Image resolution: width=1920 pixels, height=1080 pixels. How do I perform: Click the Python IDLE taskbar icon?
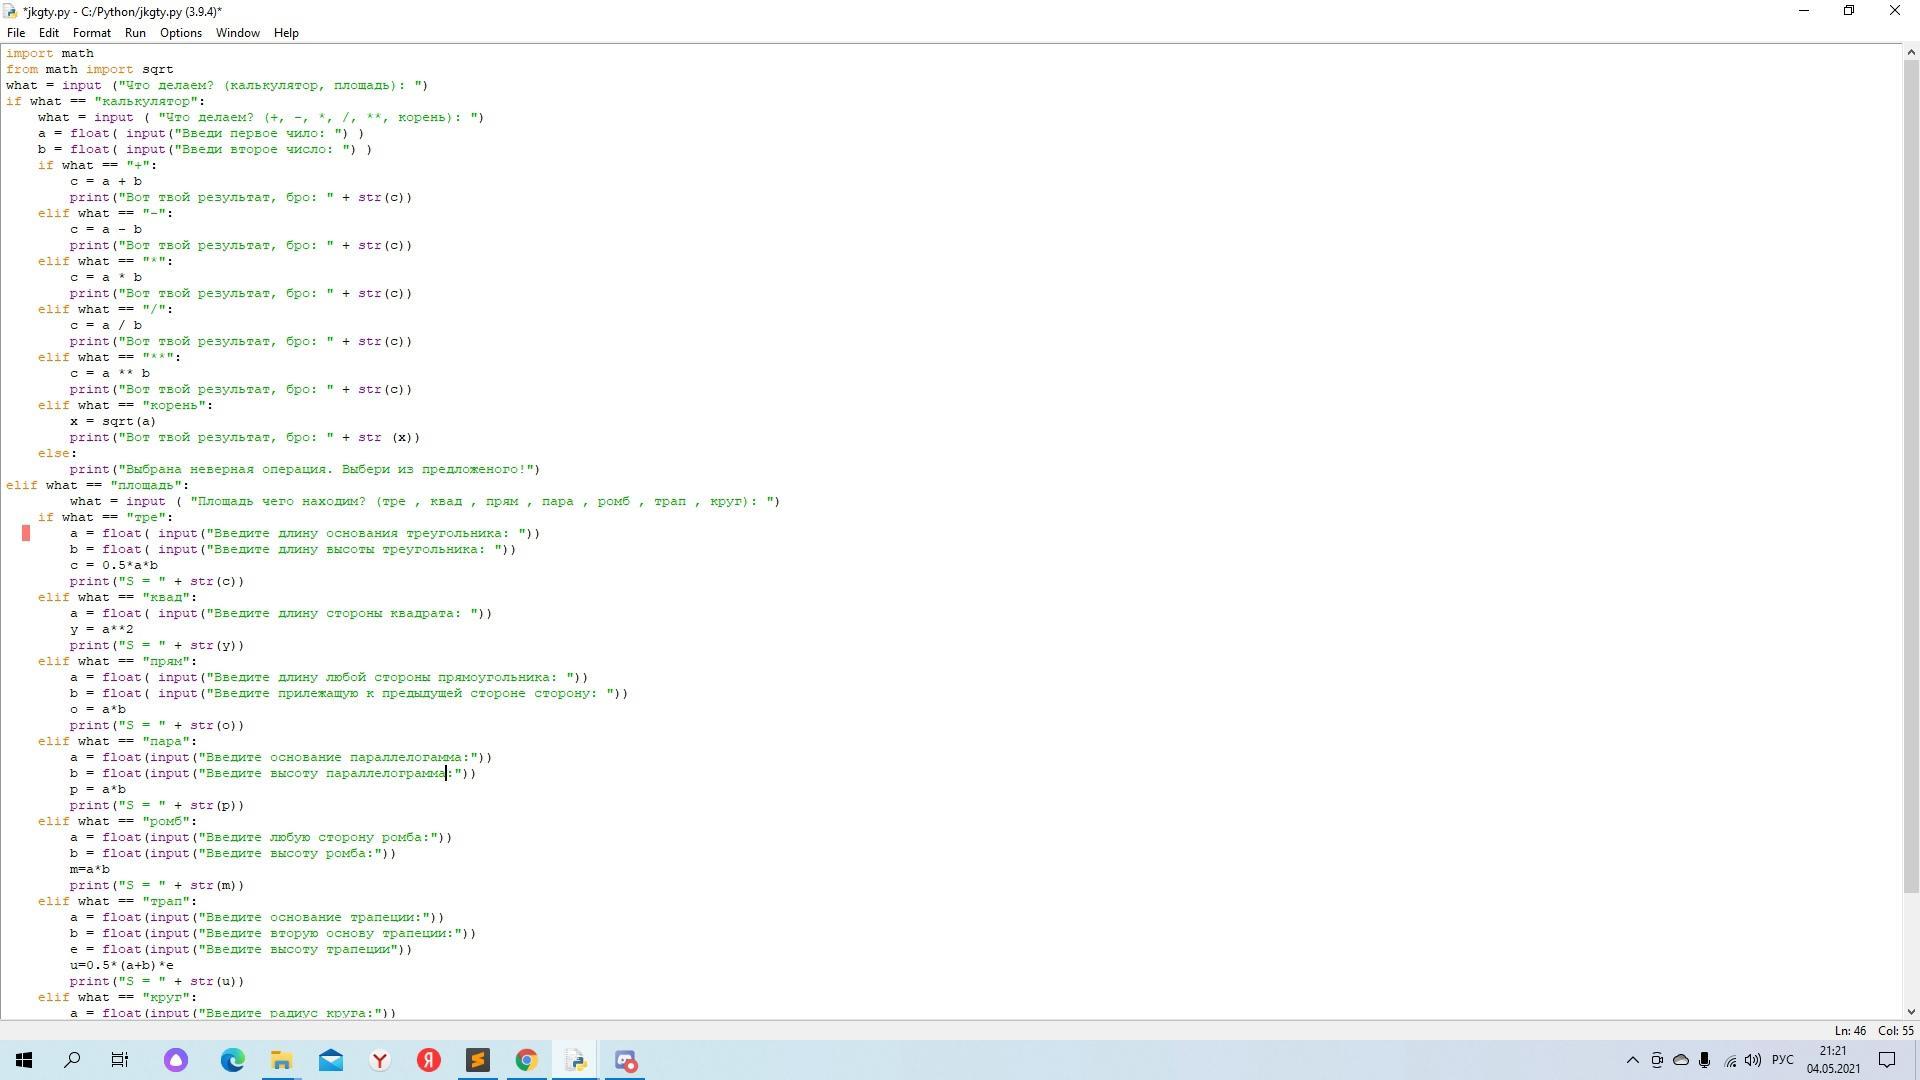(x=576, y=1060)
